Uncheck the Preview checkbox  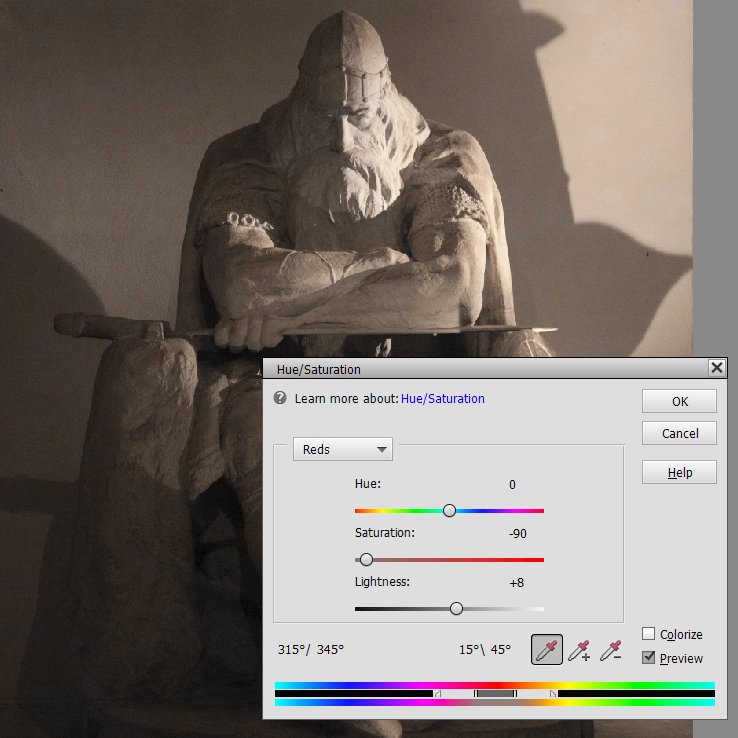pyautogui.click(x=649, y=658)
